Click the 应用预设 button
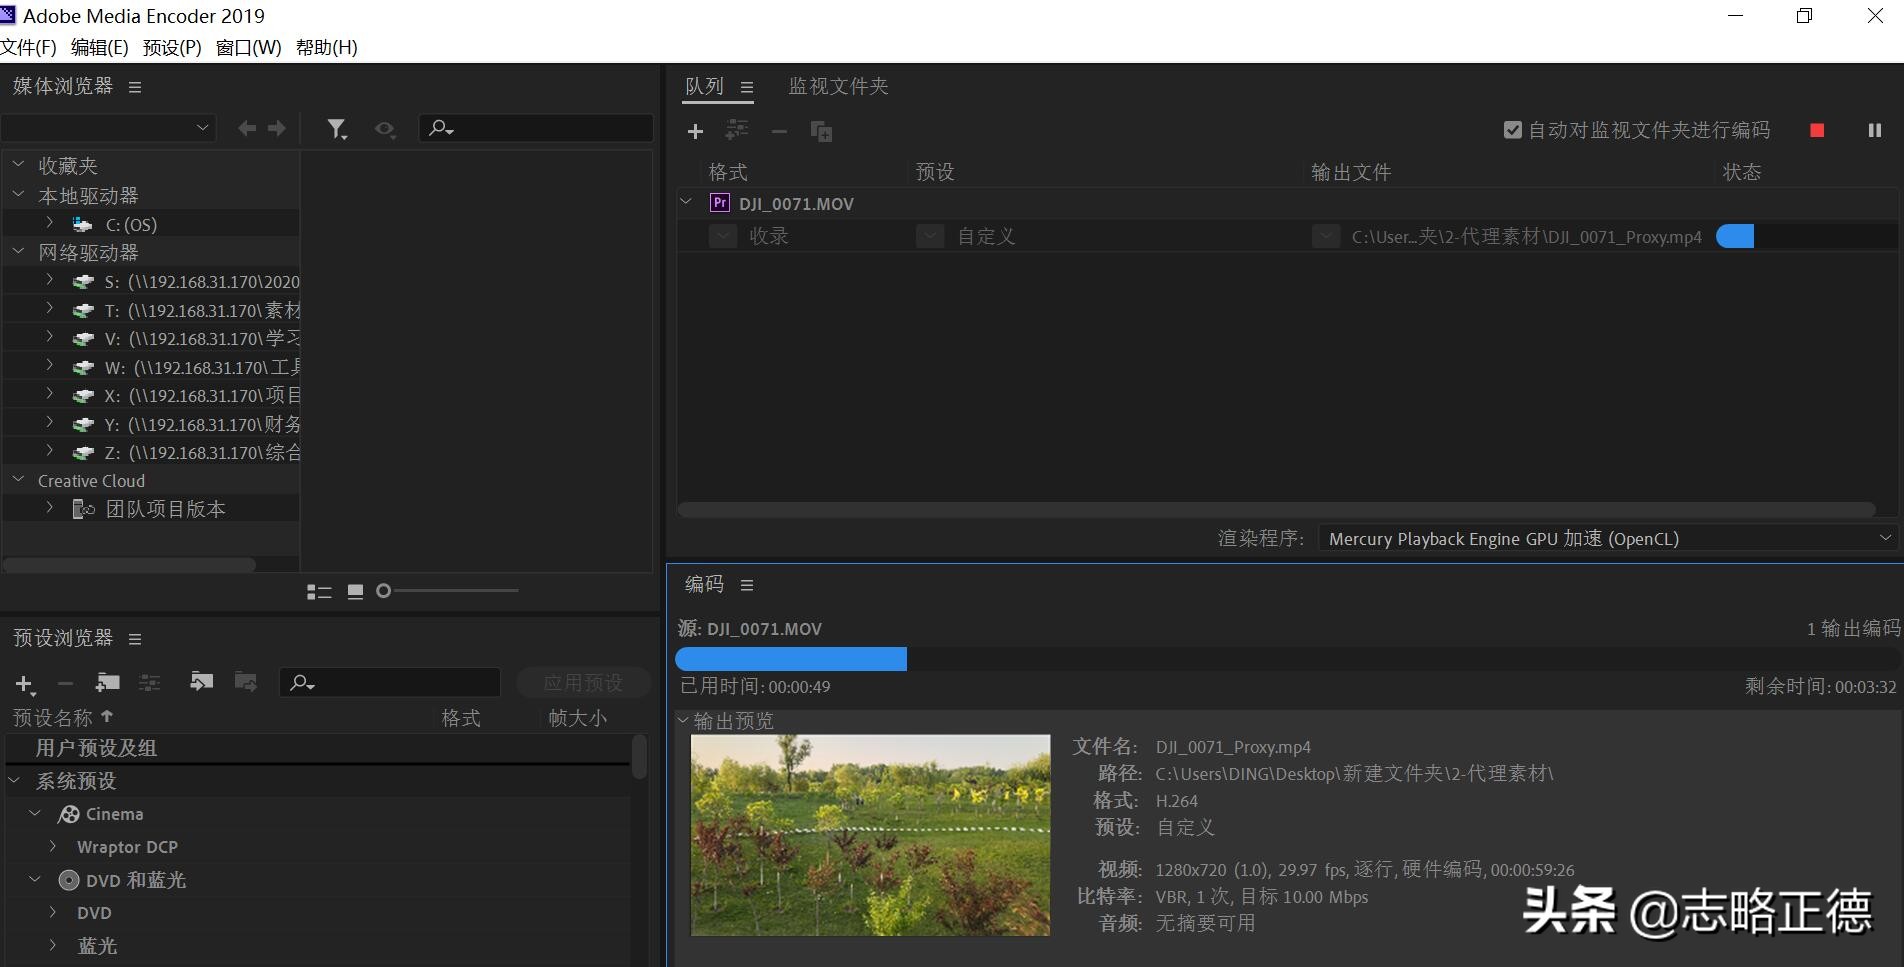The image size is (1904, 967). point(583,681)
